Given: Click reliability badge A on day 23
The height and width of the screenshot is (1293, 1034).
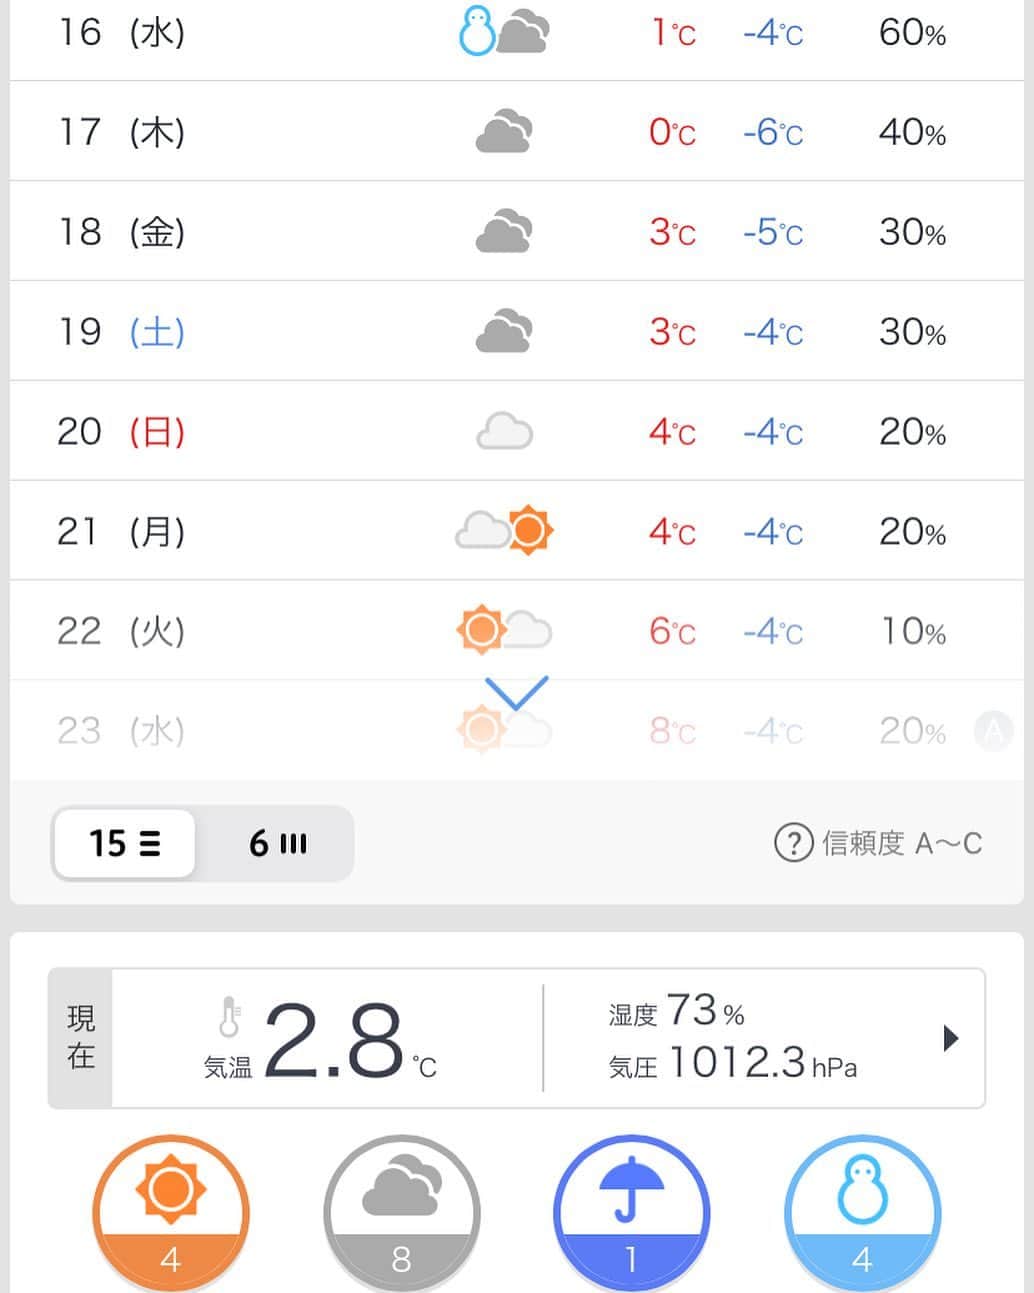Looking at the screenshot, I should click(x=993, y=731).
